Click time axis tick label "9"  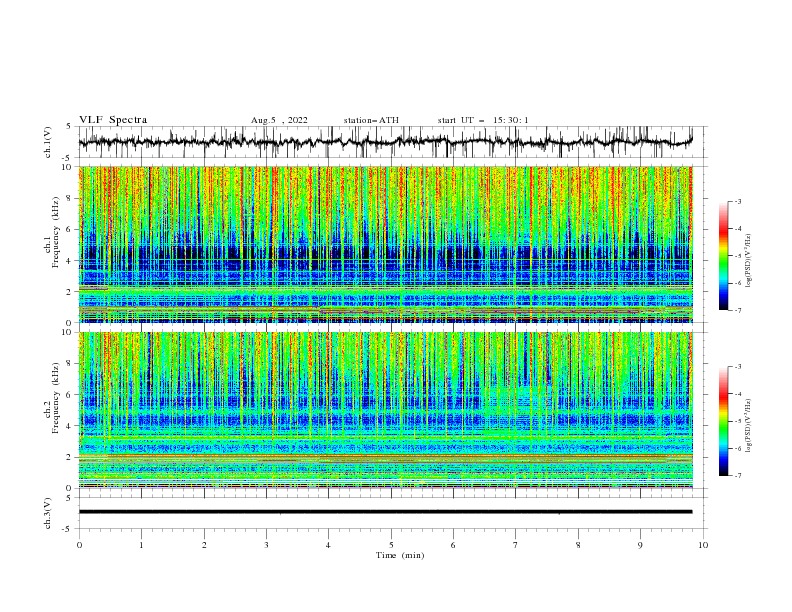640,545
